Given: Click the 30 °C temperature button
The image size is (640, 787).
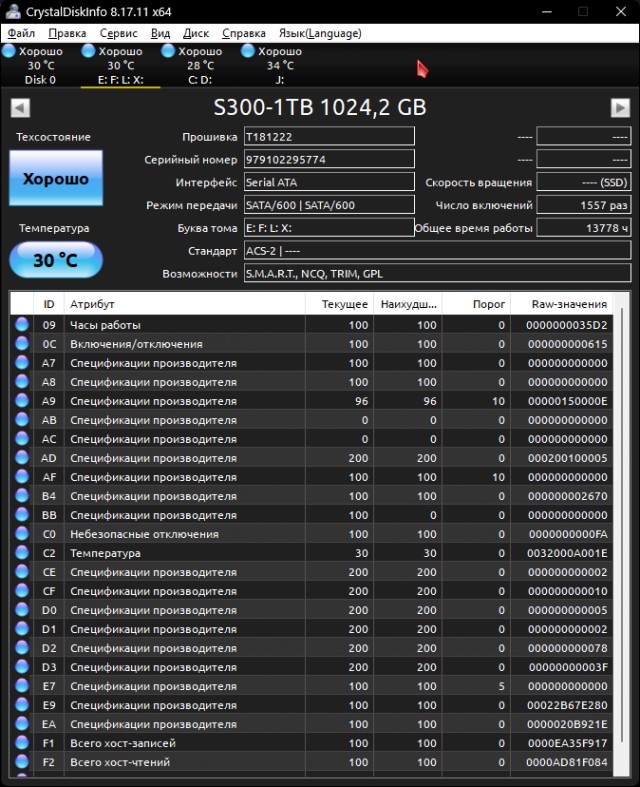Looking at the screenshot, I should (x=56, y=260).
